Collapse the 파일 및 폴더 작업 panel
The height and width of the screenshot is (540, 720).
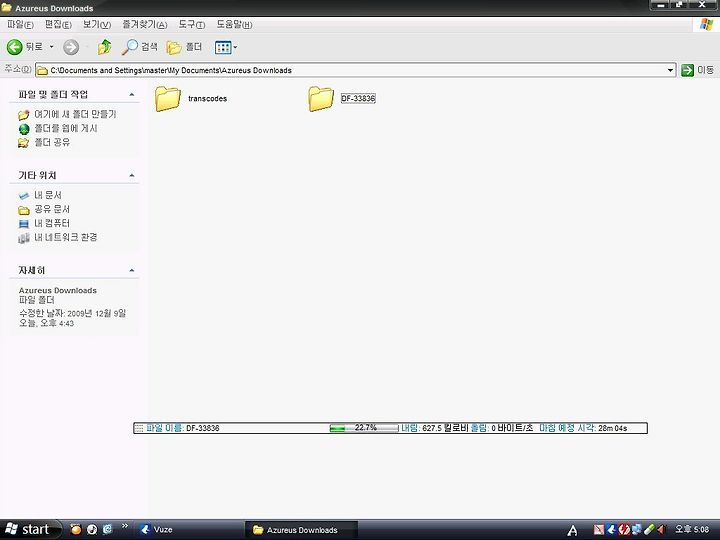click(132, 95)
